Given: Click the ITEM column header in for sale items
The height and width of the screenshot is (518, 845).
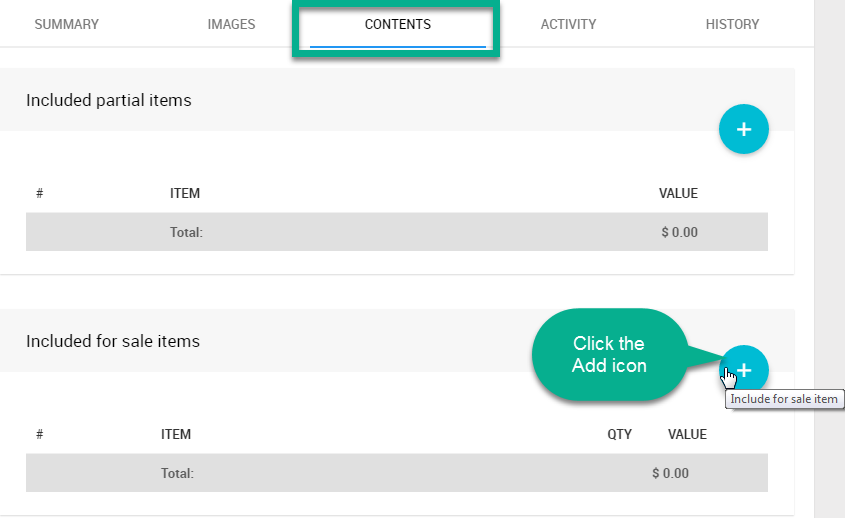Looking at the screenshot, I should click(x=176, y=434).
